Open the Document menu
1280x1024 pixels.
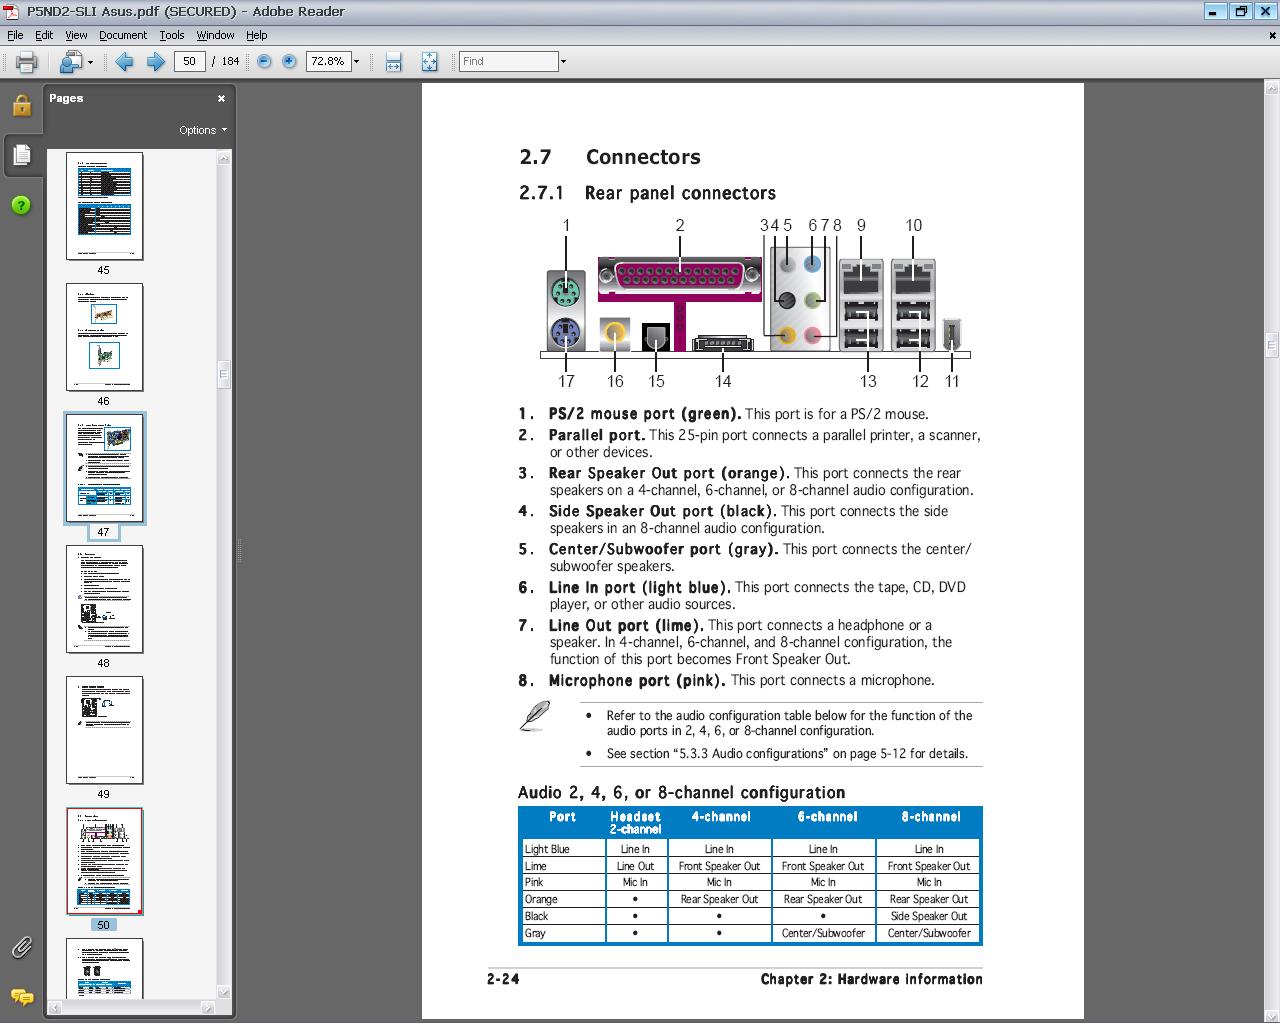(122, 35)
